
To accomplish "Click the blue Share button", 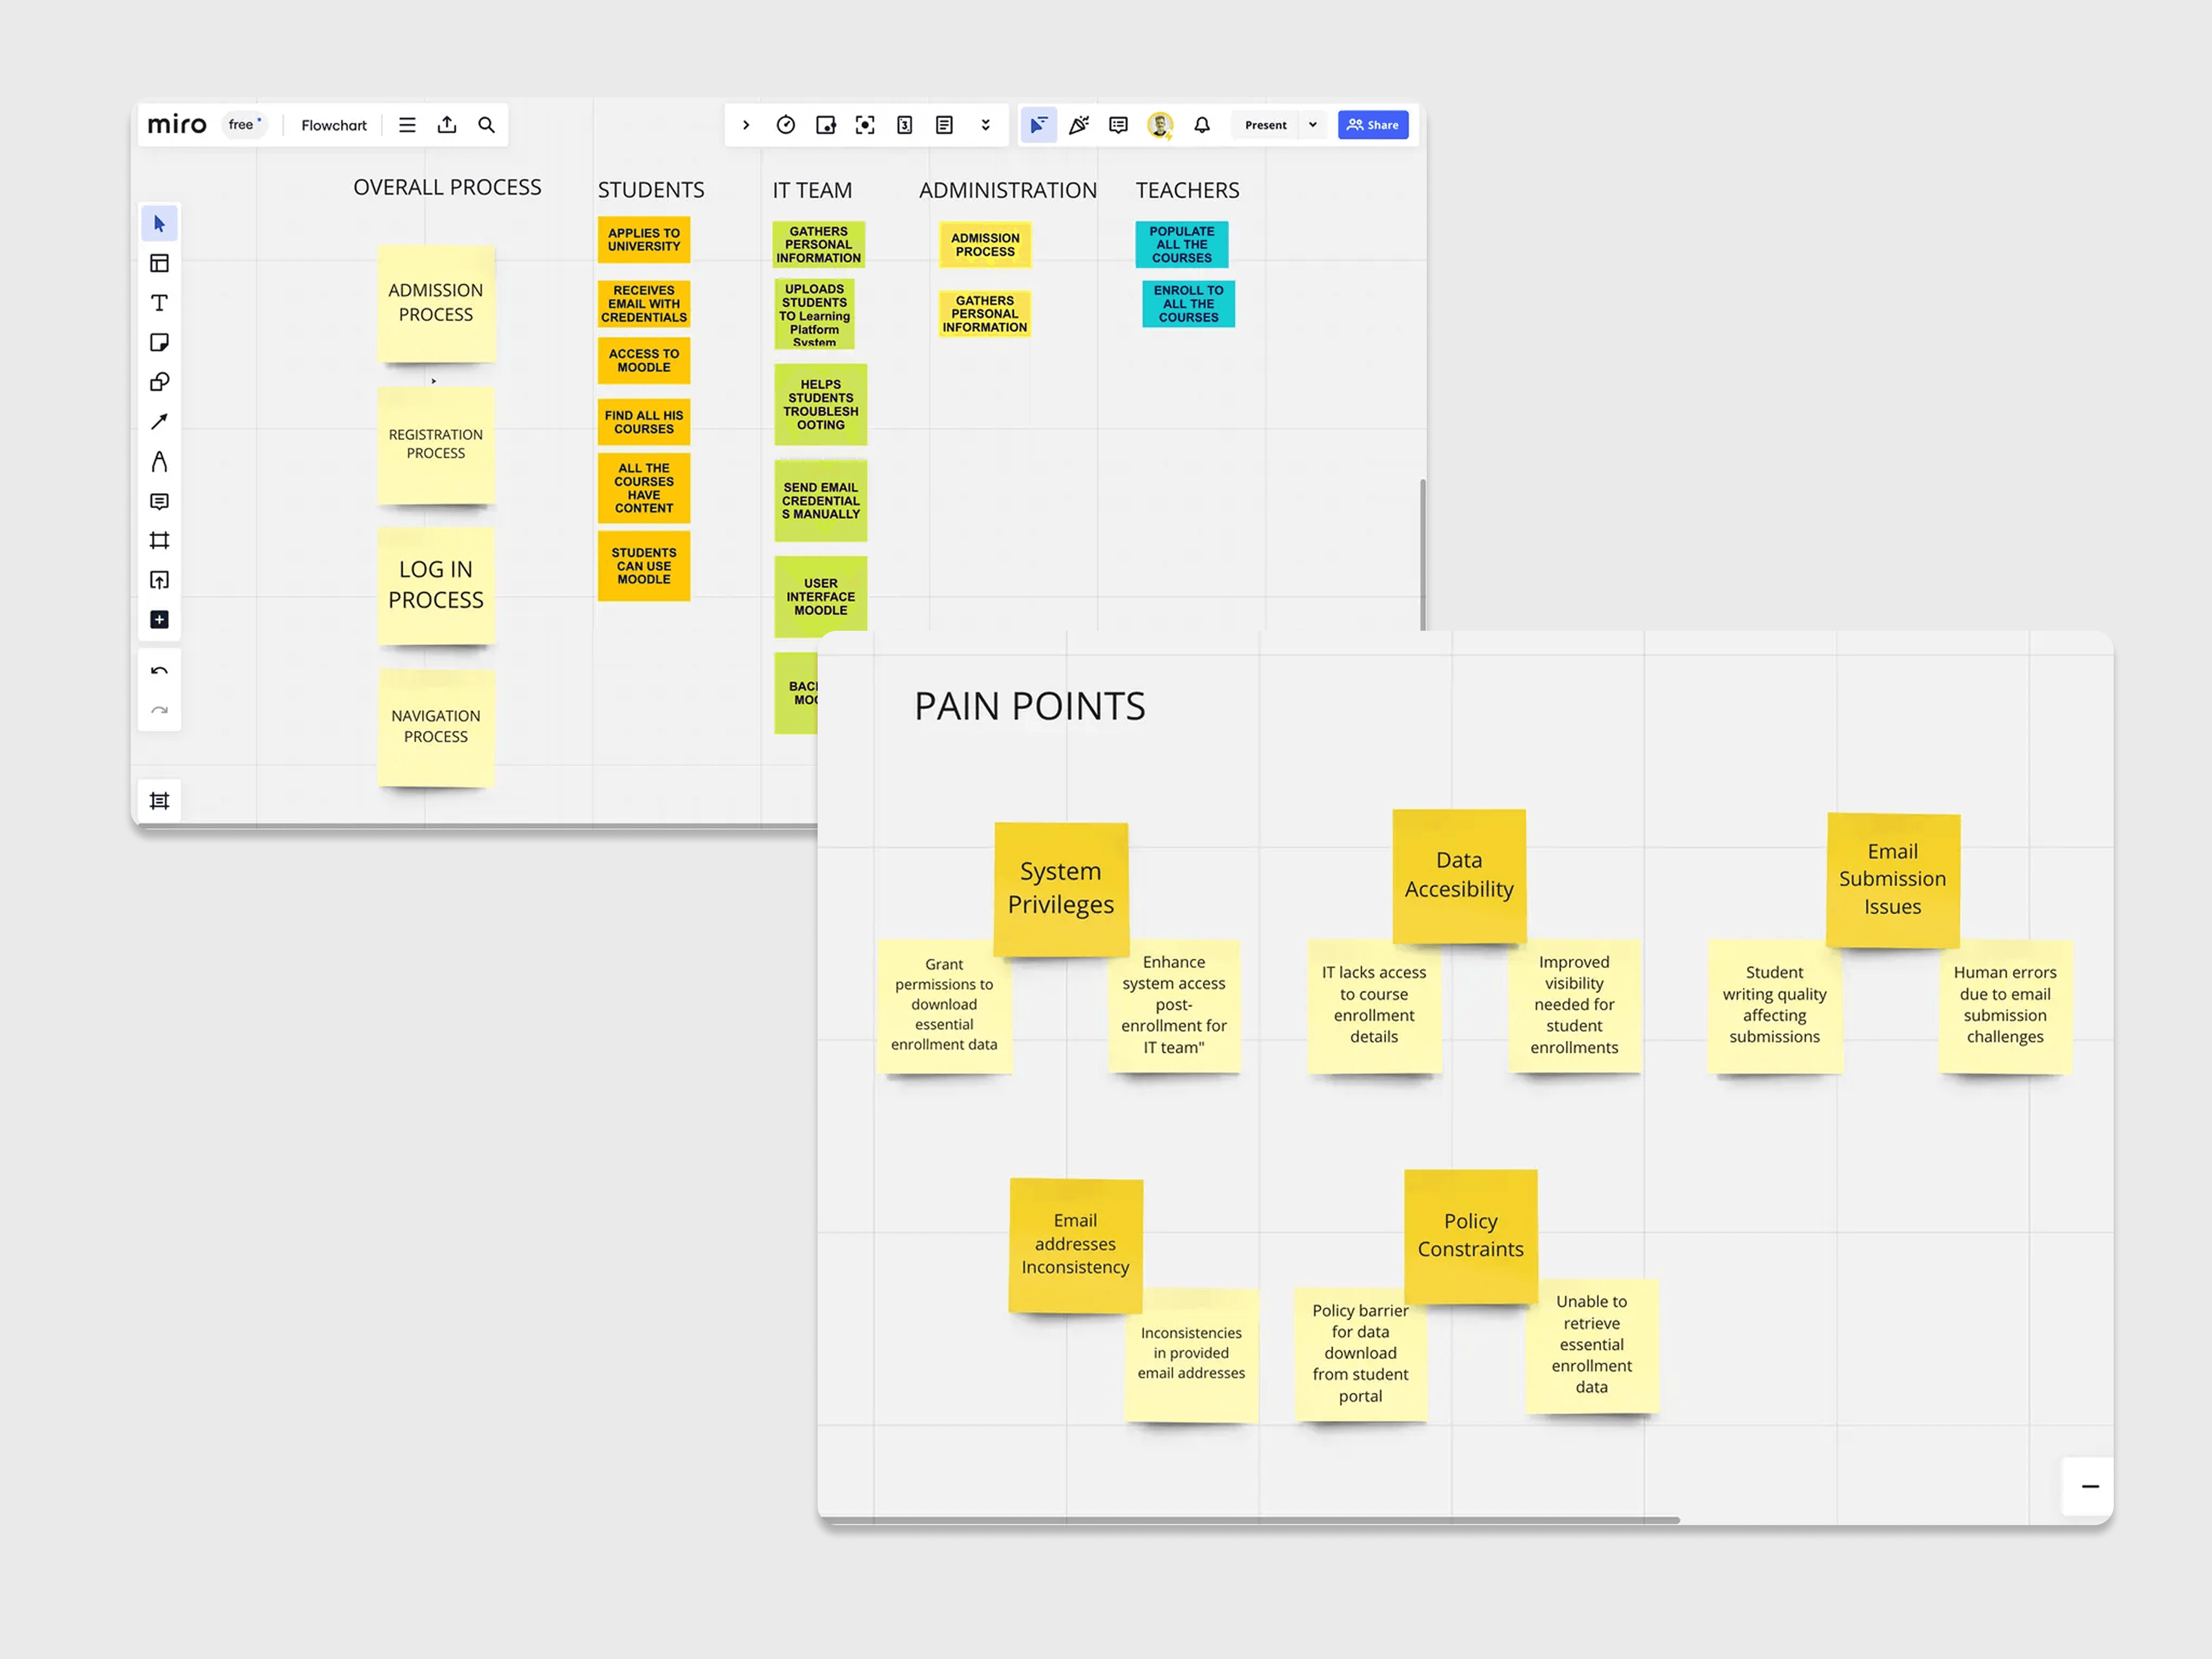I will 1373,125.
